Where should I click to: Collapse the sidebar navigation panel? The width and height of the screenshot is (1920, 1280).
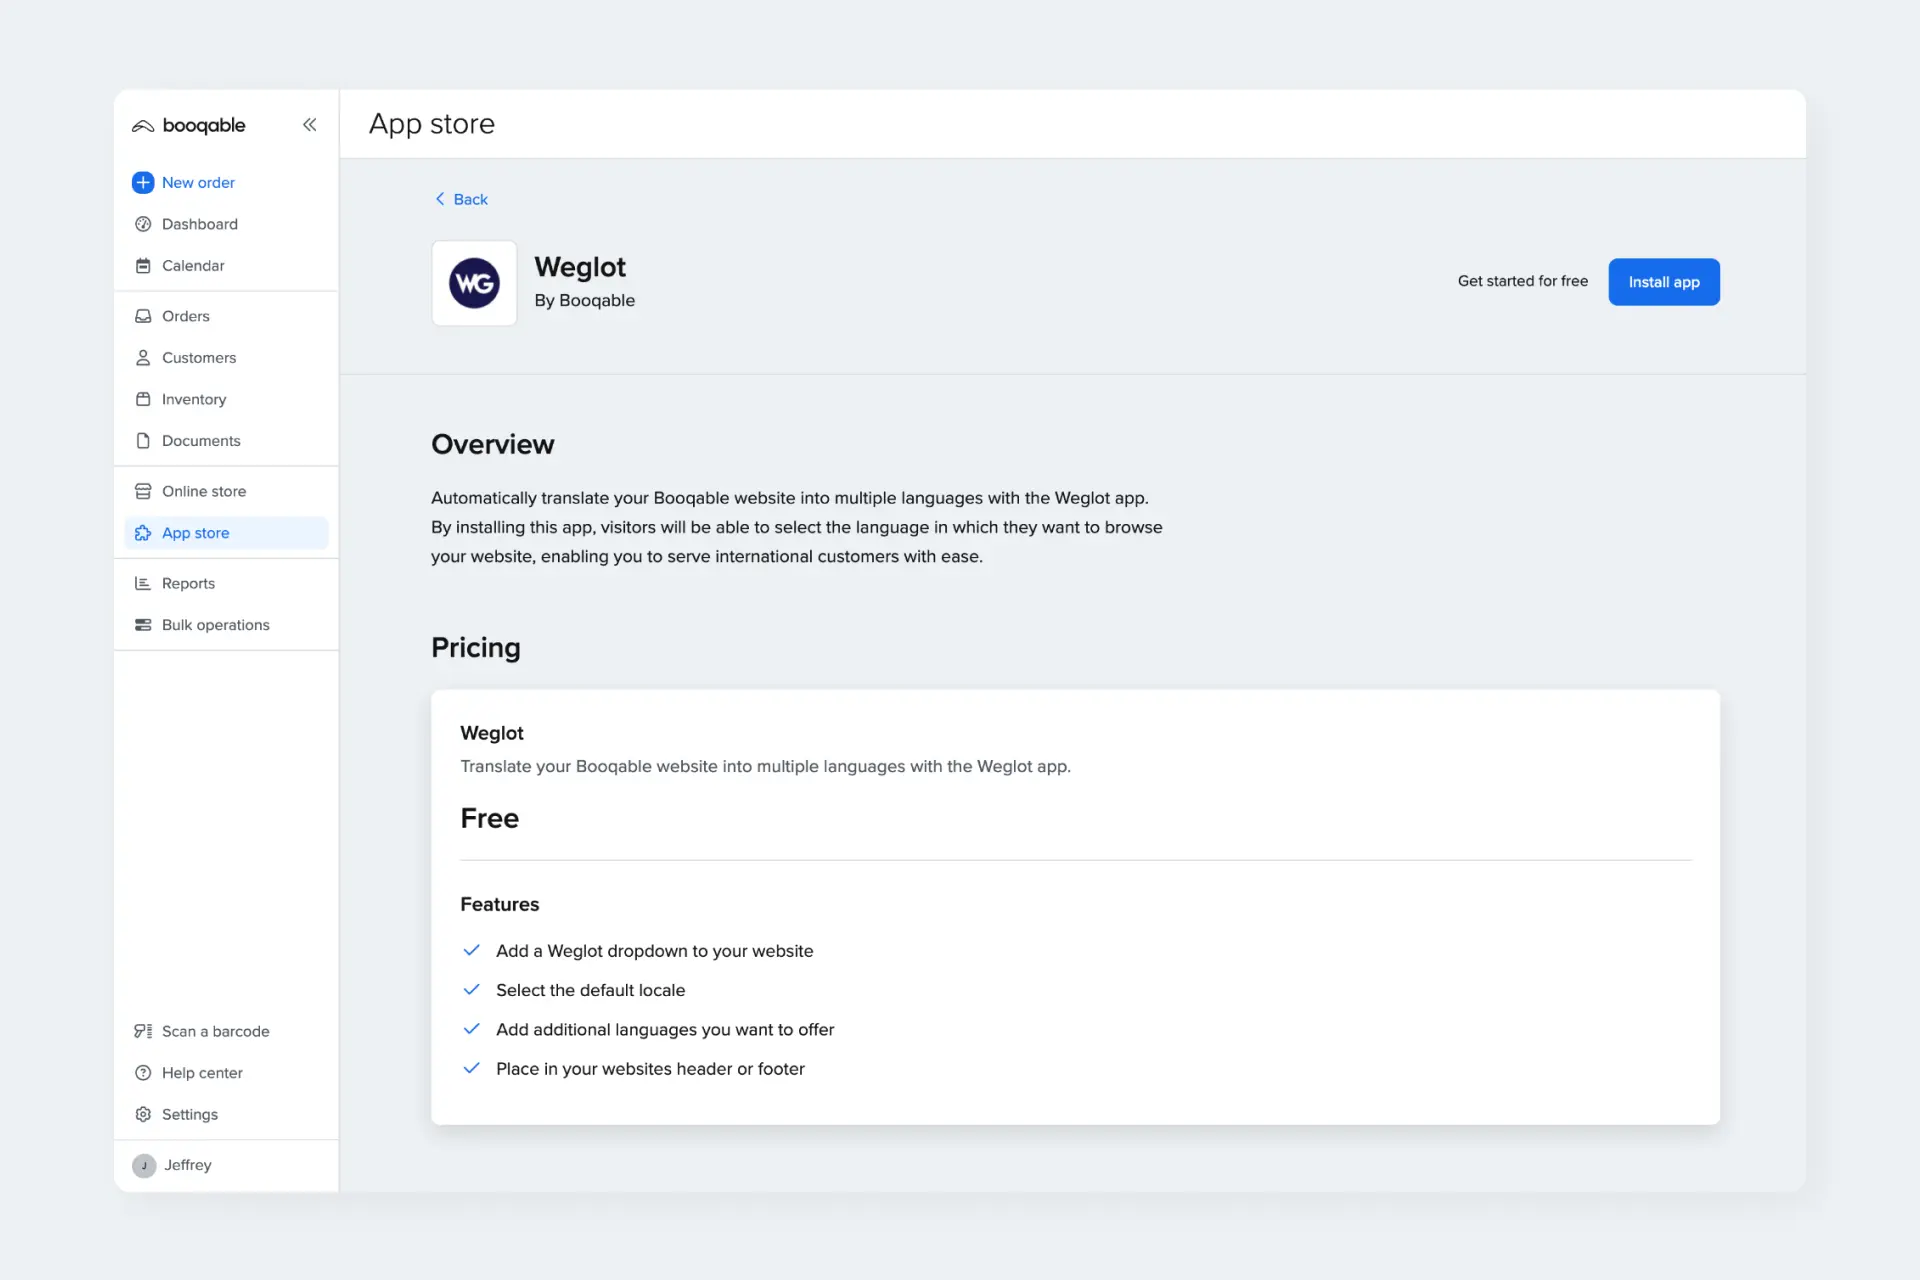[x=310, y=124]
